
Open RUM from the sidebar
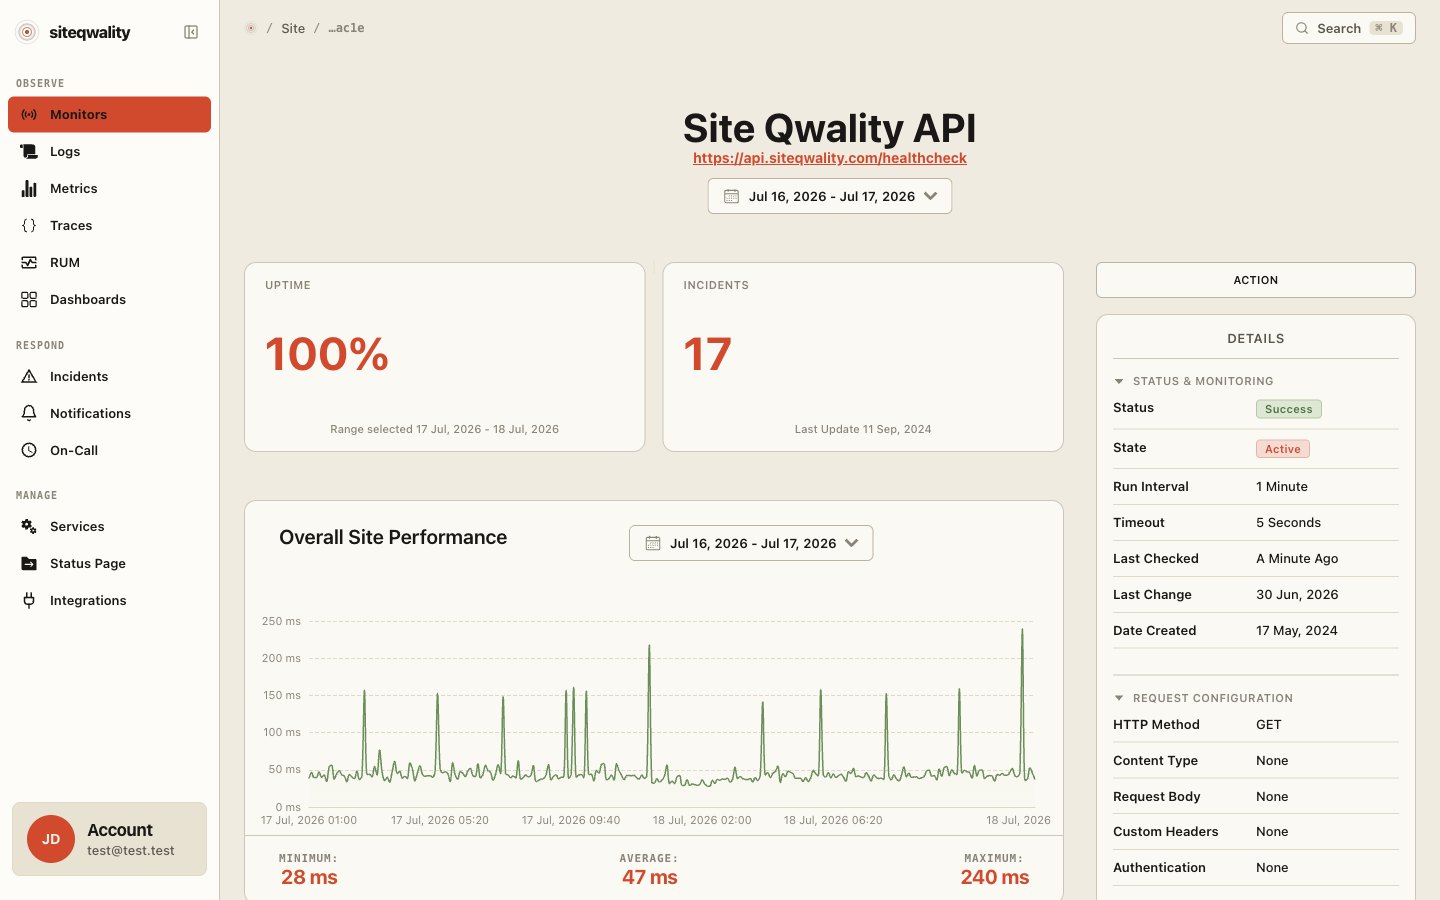109,262
